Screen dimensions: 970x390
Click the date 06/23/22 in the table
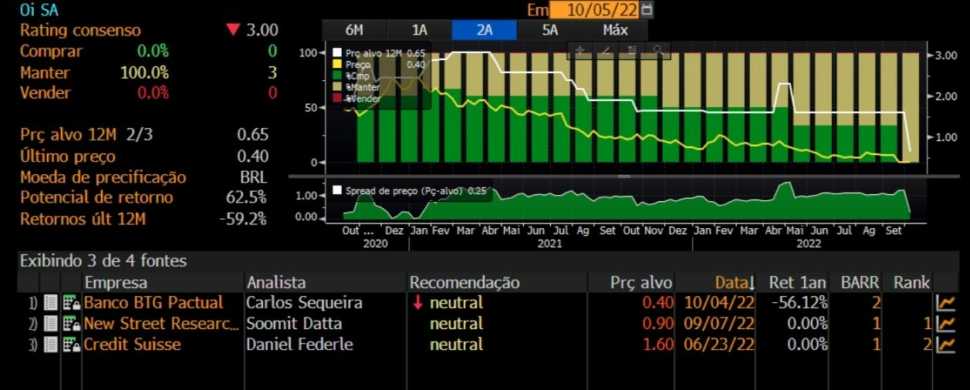(720, 344)
